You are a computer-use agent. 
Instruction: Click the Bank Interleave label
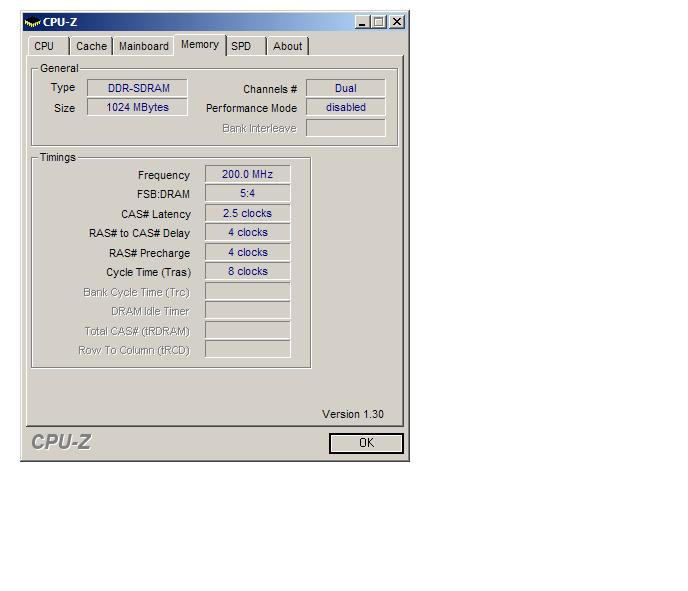click(259, 128)
